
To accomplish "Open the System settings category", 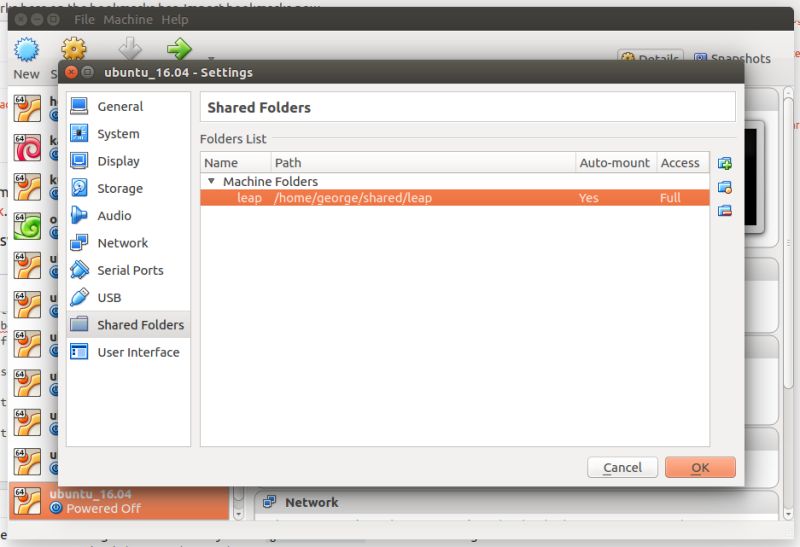I will 128,134.
